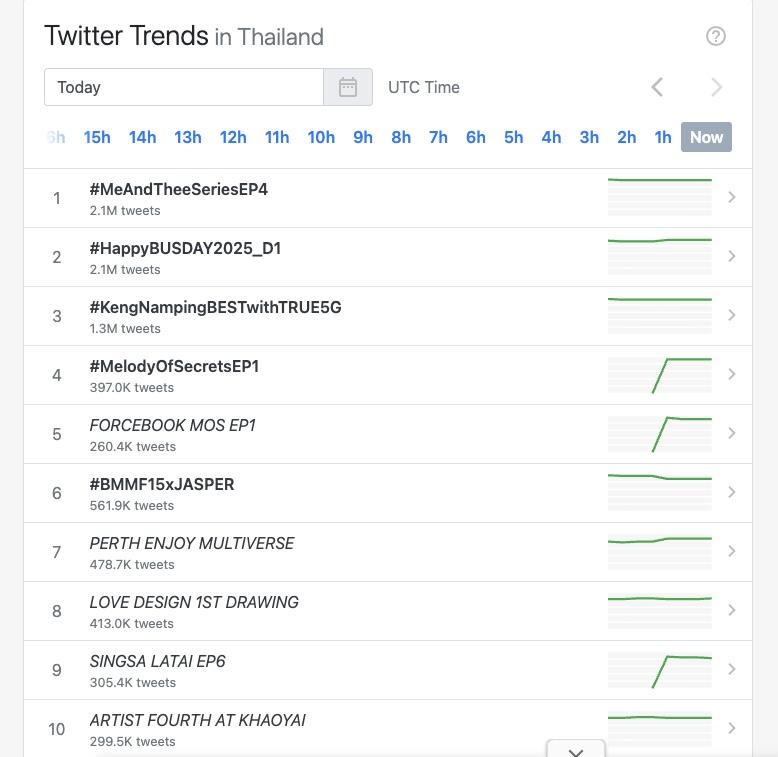The width and height of the screenshot is (778, 757).
Task: Click the Today date input field
Action: coord(184,87)
